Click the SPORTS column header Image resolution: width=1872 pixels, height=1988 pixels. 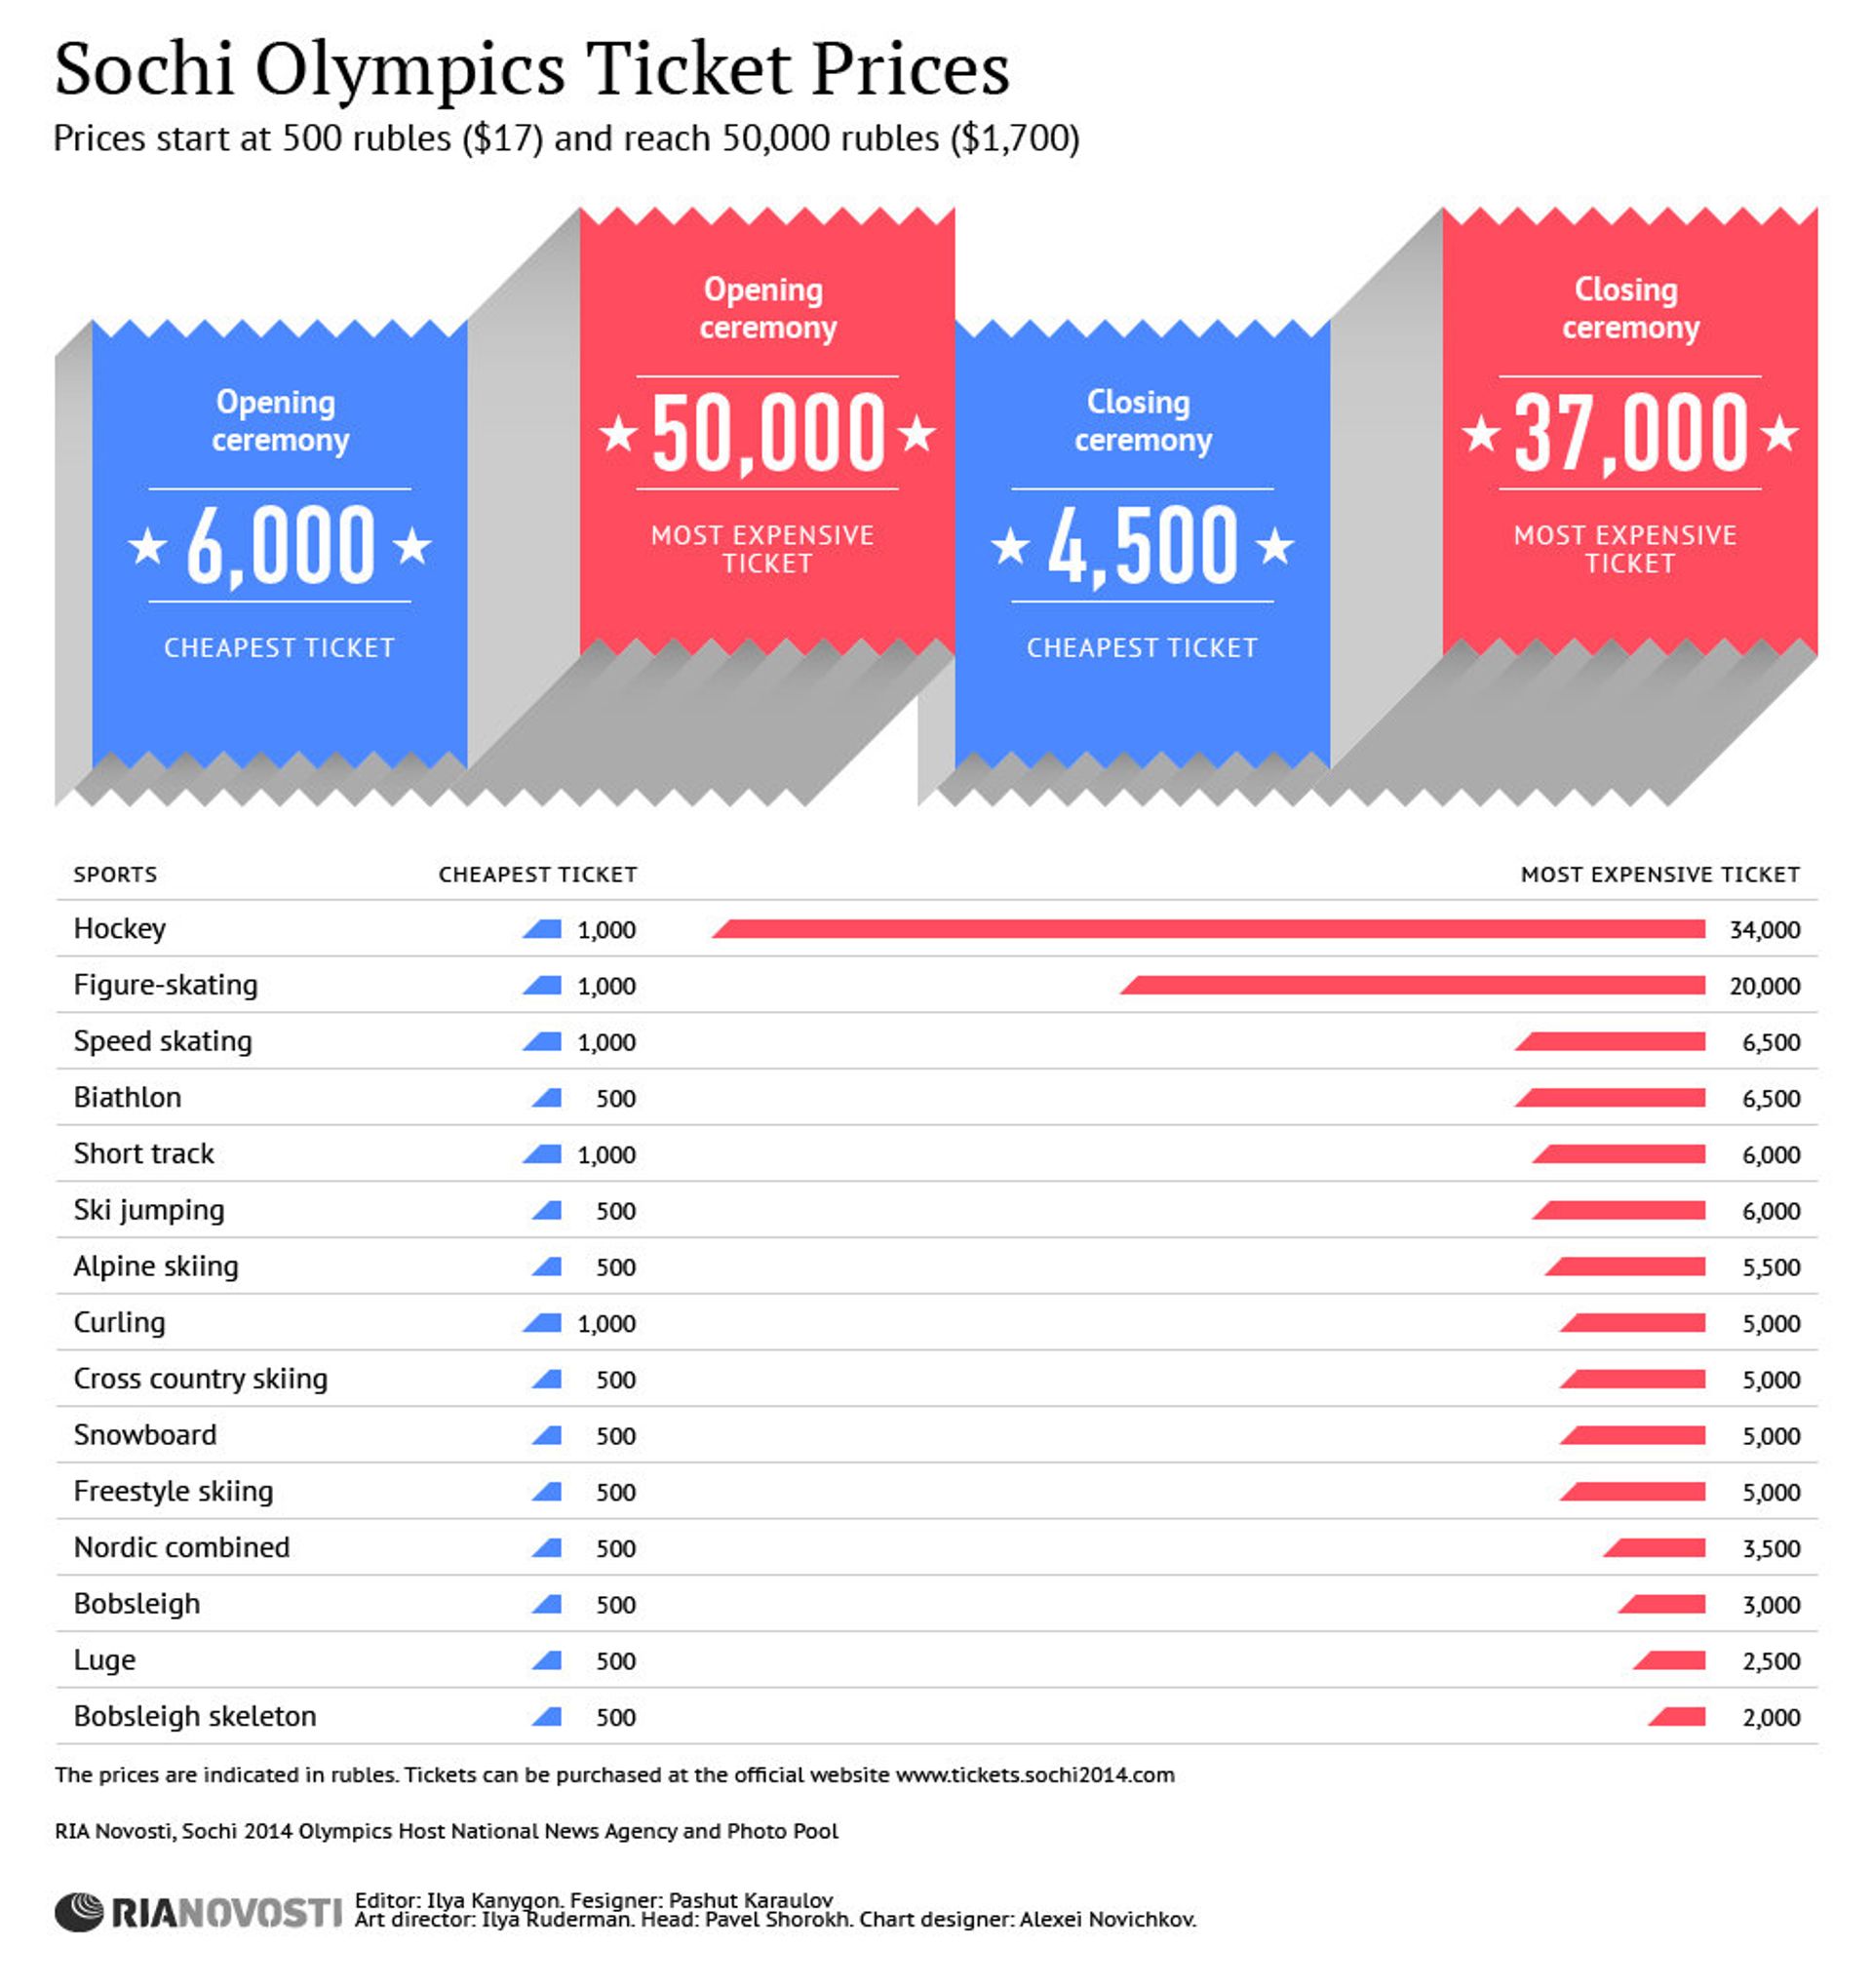tap(115, 874)
